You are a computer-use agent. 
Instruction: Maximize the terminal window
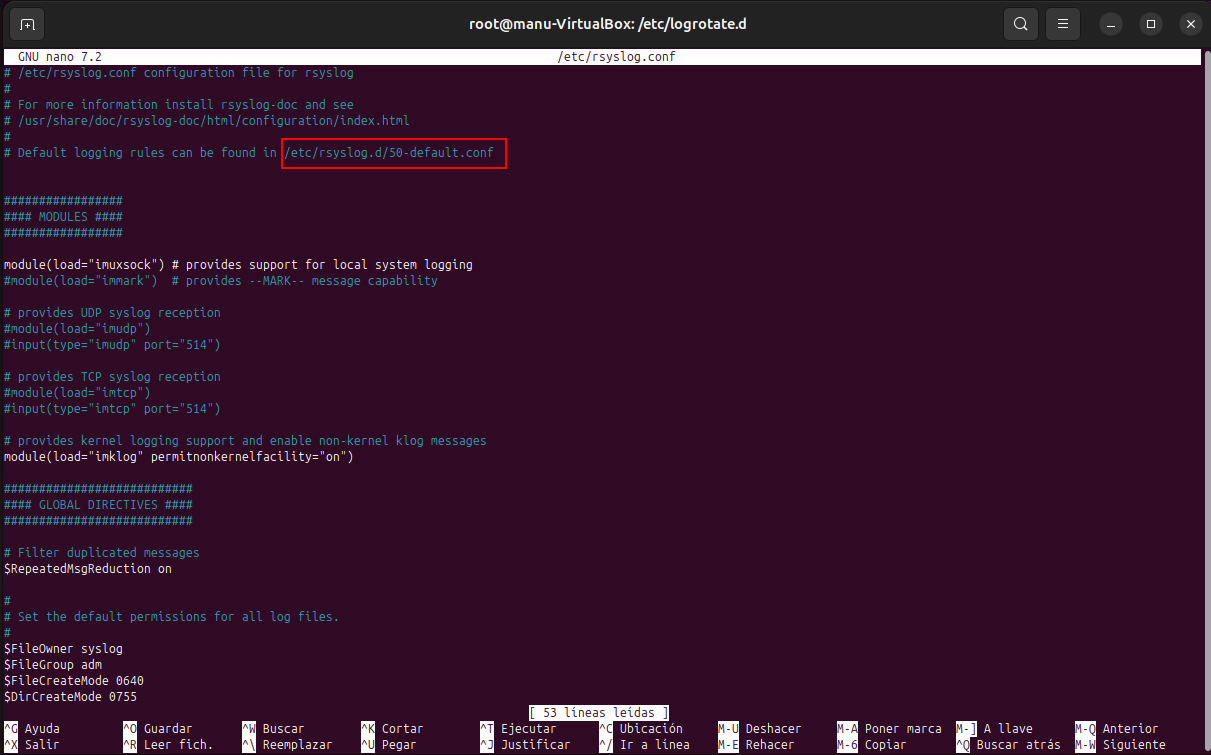(1151, 24)
